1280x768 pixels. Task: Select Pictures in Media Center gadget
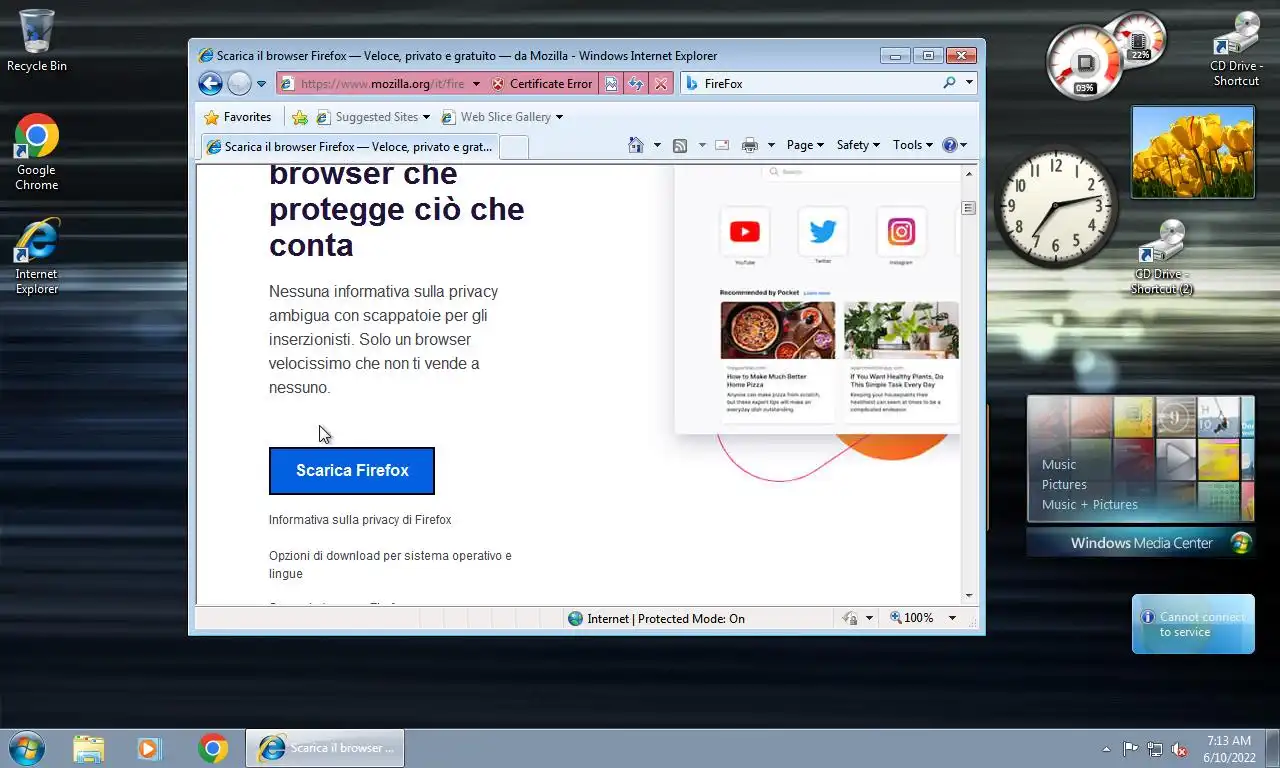[1064, 485]
